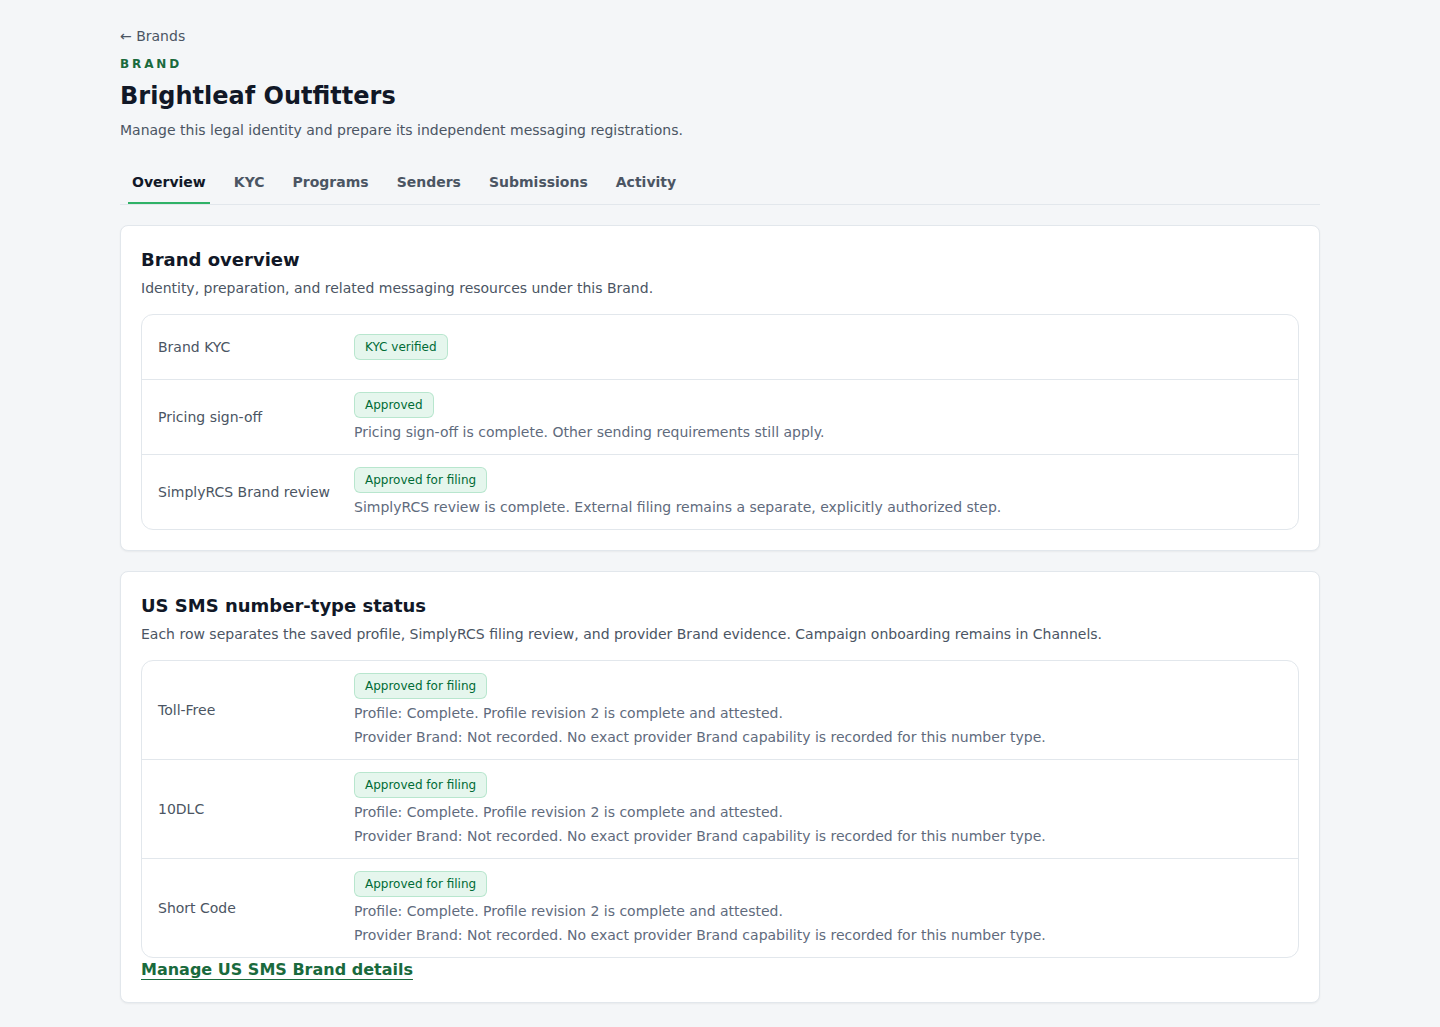The height and width of the screenshot is (1027, 1440).
Task: Click the US SMS number-type status heading
Action: 283,606
